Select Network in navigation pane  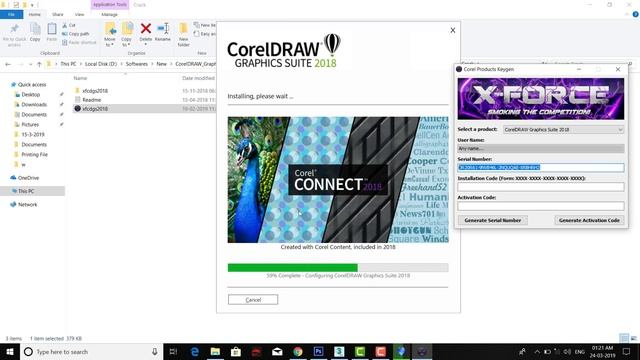click(x=27, y=204)
